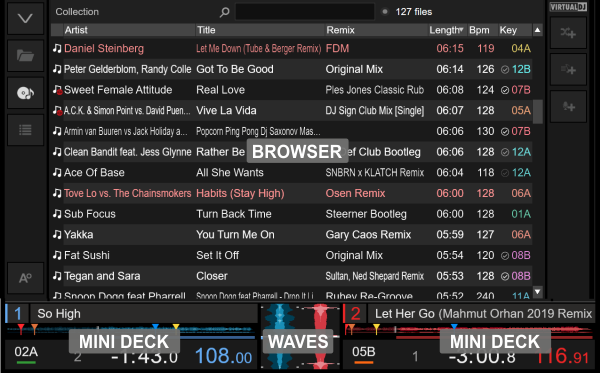Toggle key check mark on Got To Be Good
This screenshot has height=373, width=600.
(505, 70)
